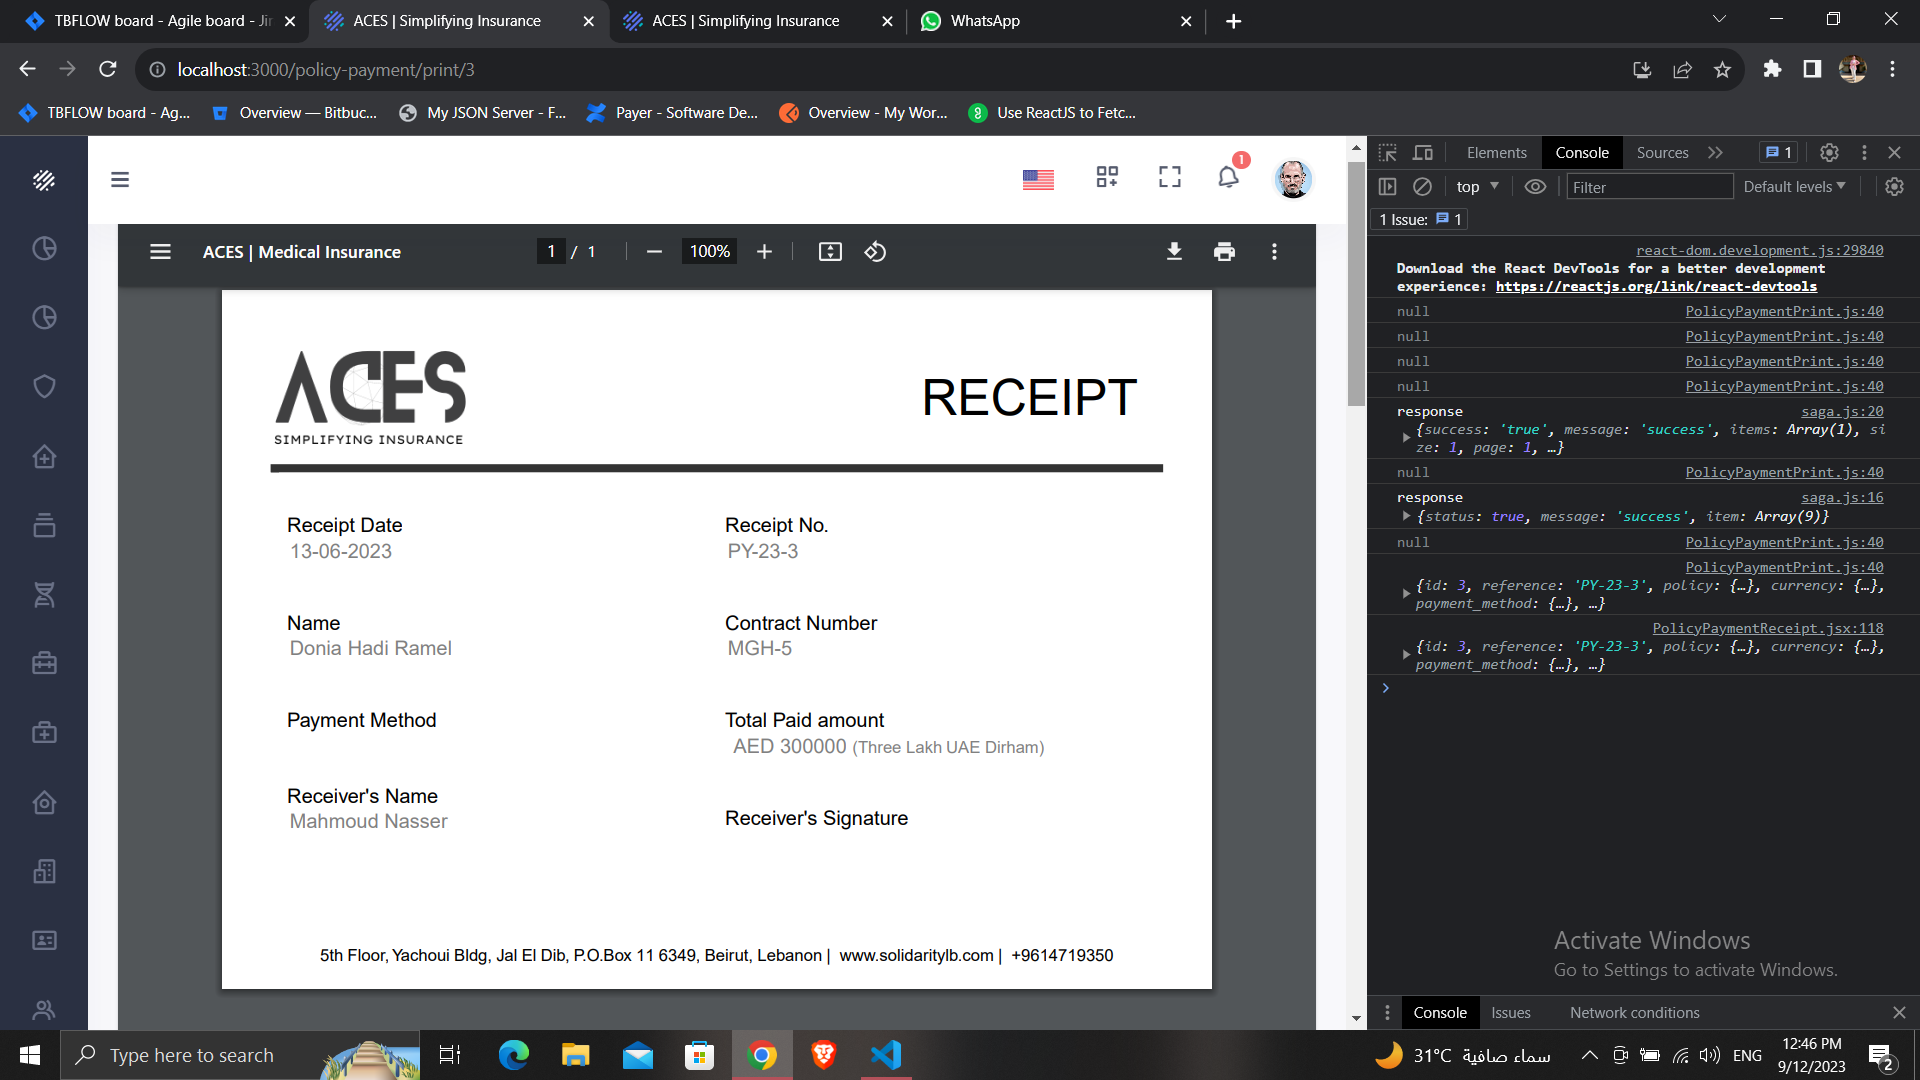Click the fit-to-page icon
Image resolution: width=1920 pixels, height=1080 pixels.
click(830, 252)
